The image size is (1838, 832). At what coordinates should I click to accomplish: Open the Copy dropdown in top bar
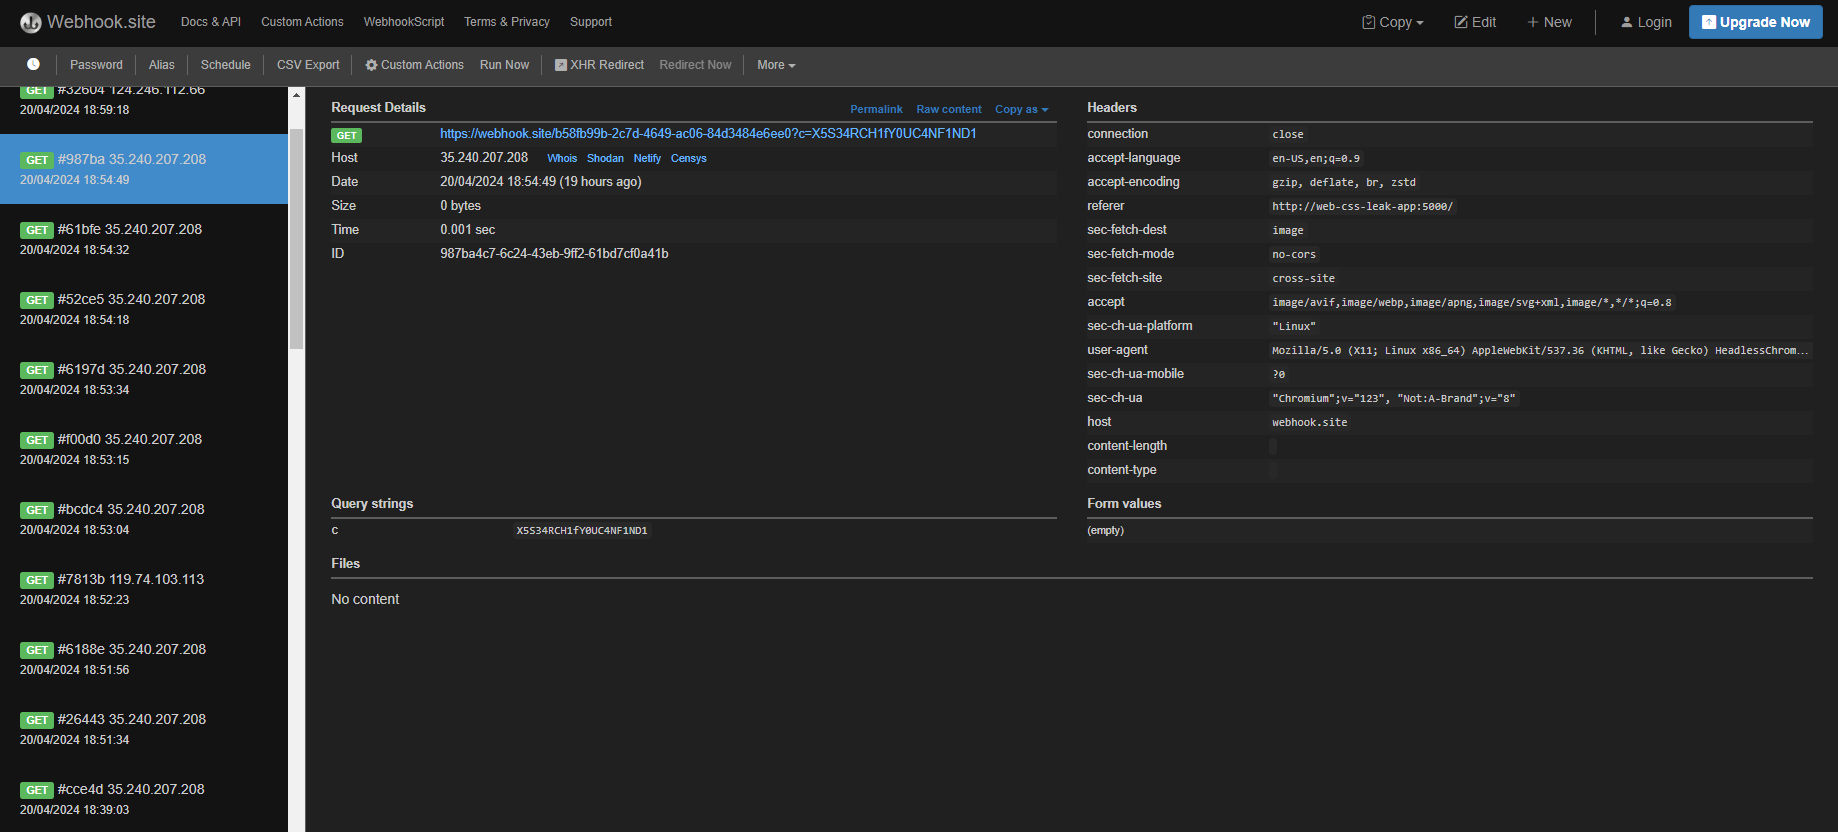coord(1392,22)
